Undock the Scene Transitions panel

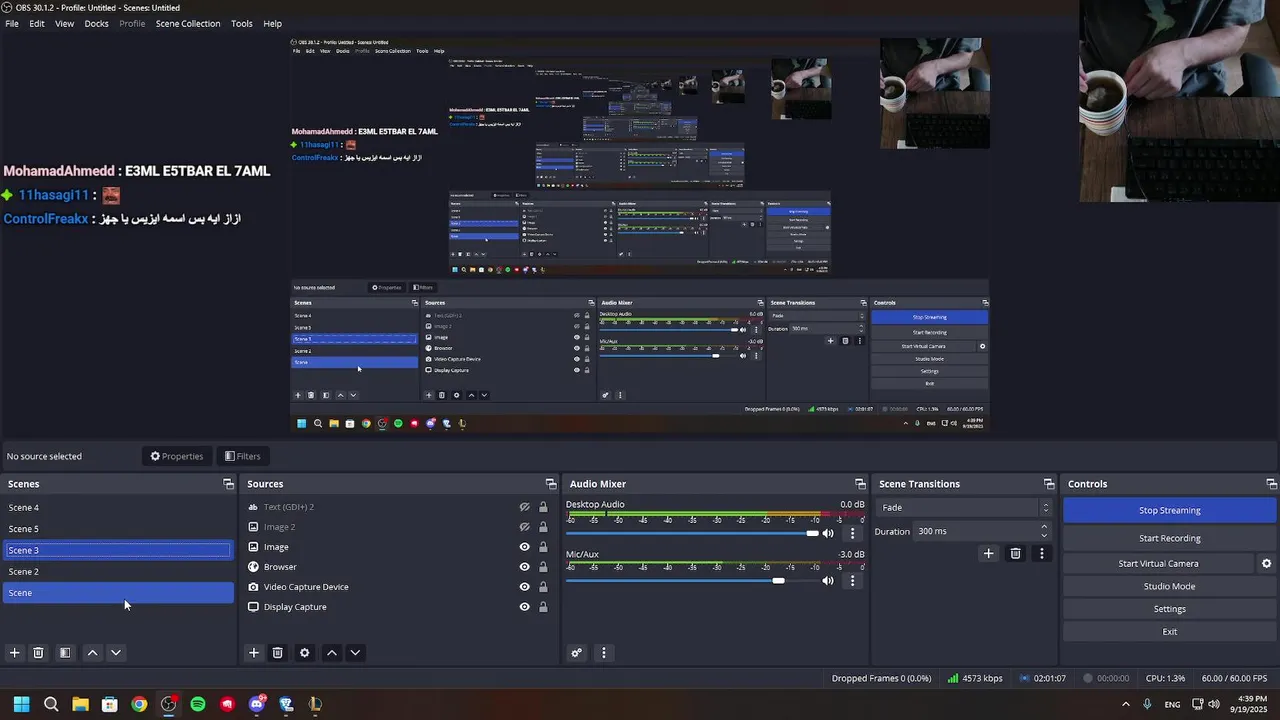(1048, 484)
